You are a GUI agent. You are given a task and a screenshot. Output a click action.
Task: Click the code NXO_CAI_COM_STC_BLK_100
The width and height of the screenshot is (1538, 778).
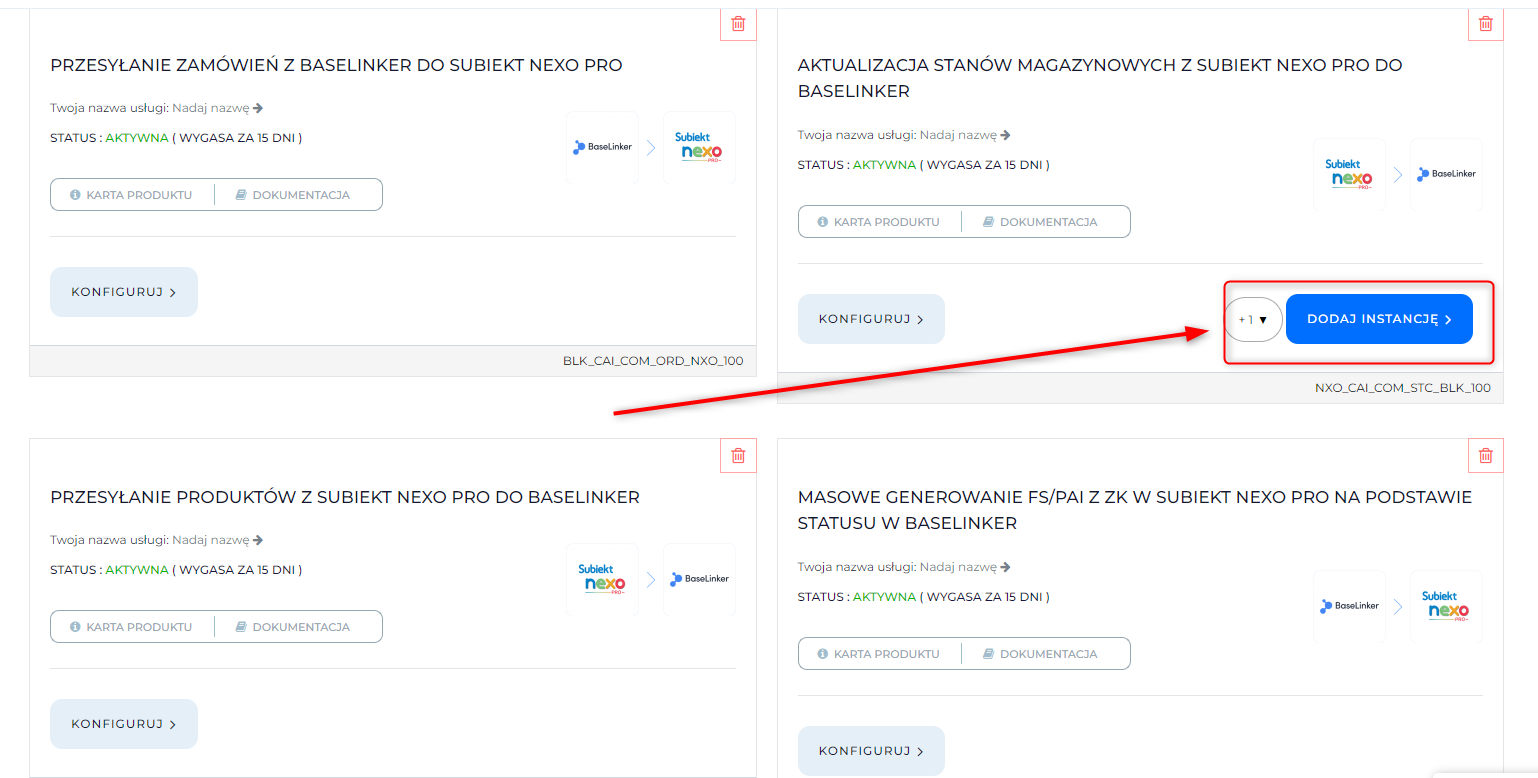pos(1403,388)
